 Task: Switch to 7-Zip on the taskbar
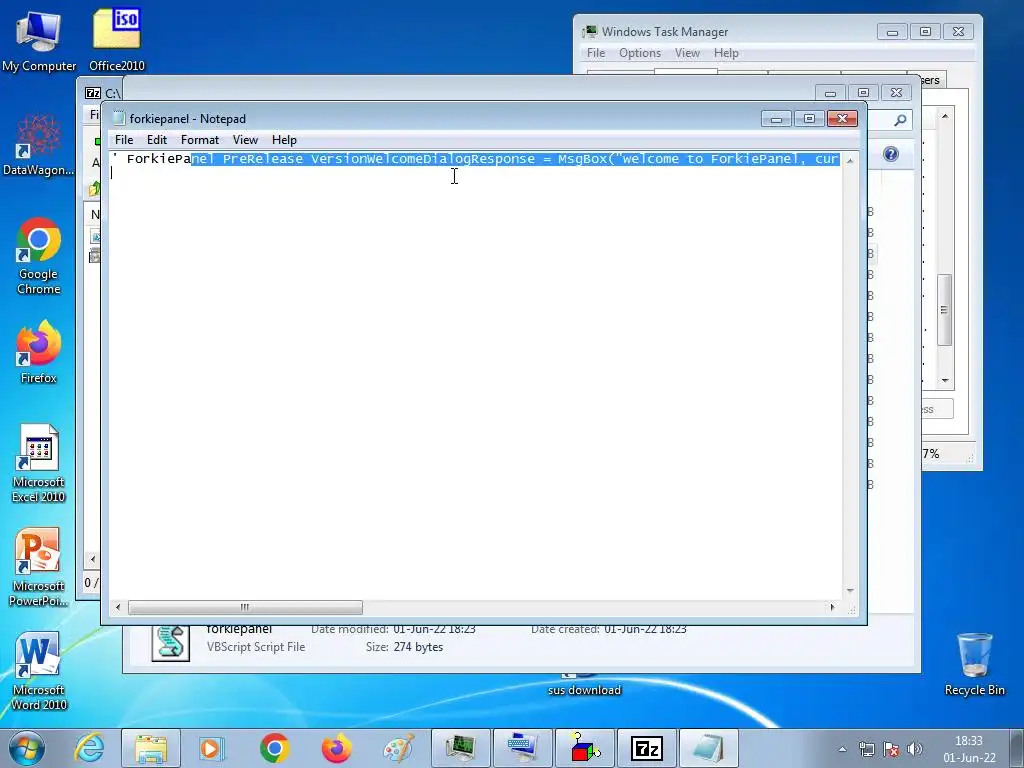(x=647, y=748)
